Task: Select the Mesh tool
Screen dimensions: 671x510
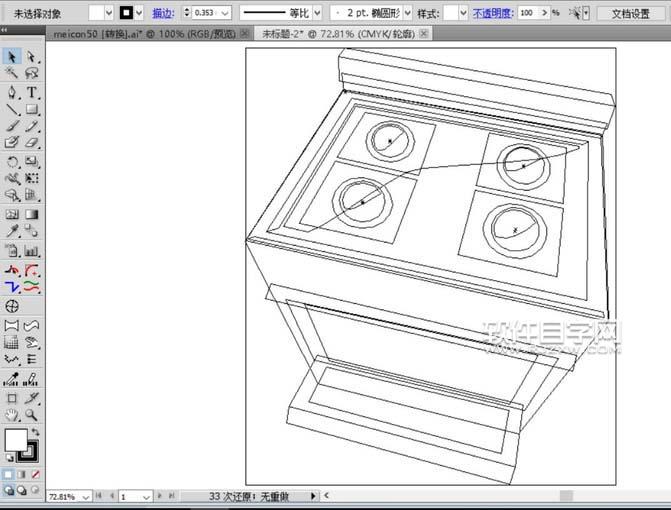Action: pos(12,214)
